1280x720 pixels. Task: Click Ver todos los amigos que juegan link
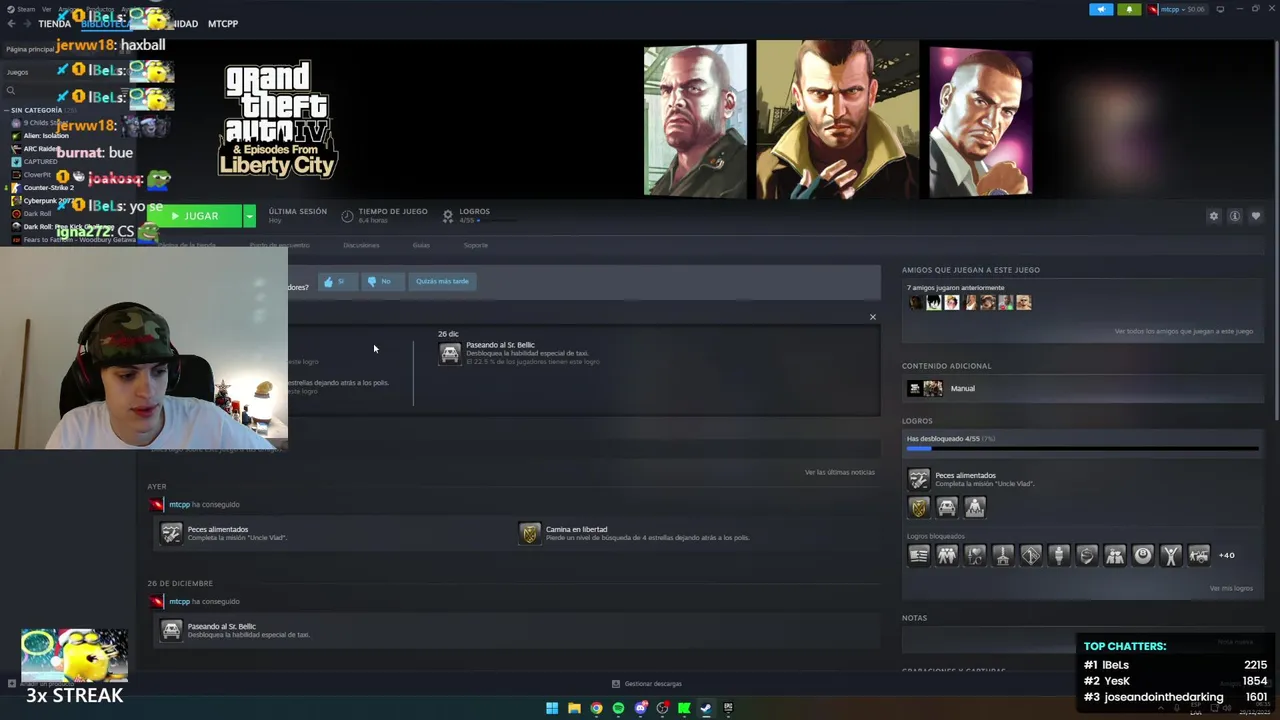(x=1184, y=331)
